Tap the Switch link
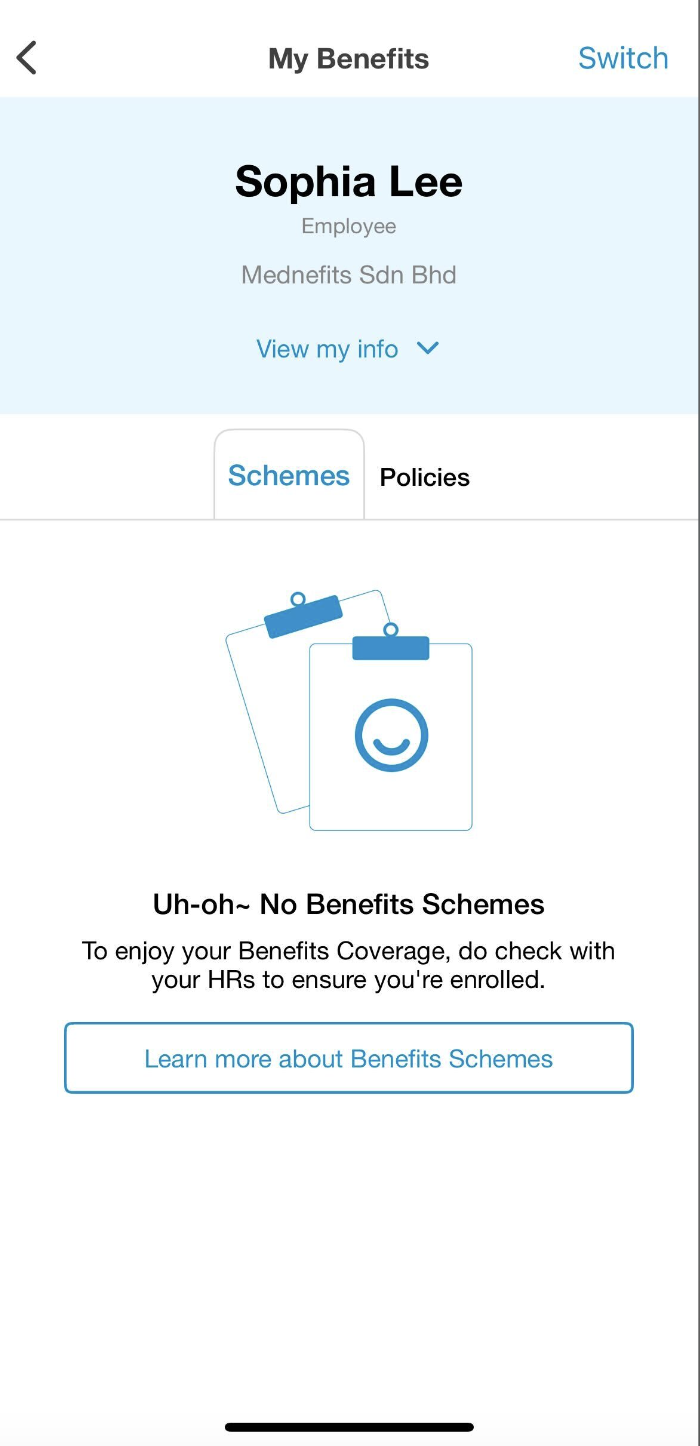The height and width of the screenshot is (1446, 700). point(623,58)
